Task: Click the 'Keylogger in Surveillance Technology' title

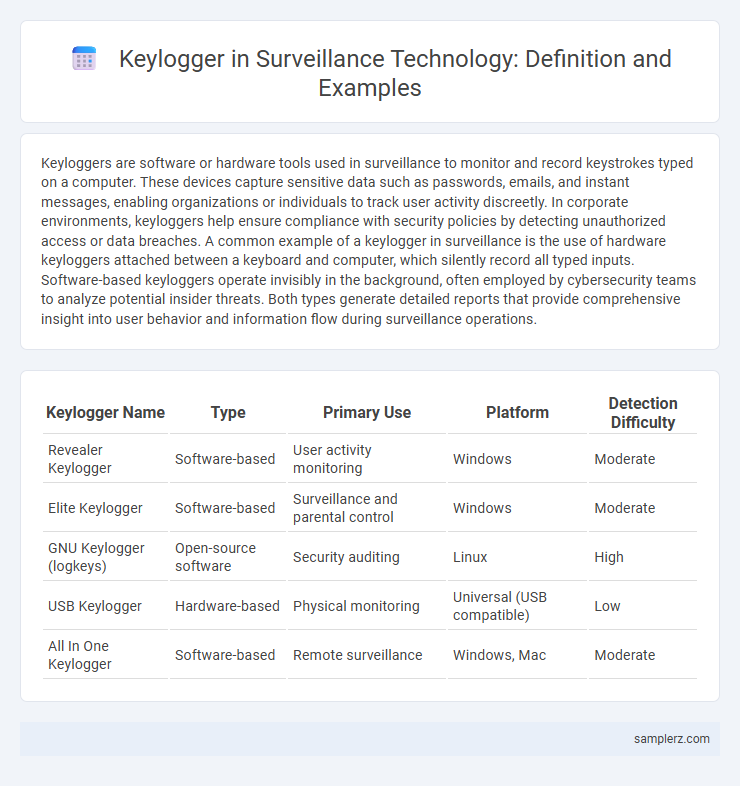Action: (x=395, y=73)
